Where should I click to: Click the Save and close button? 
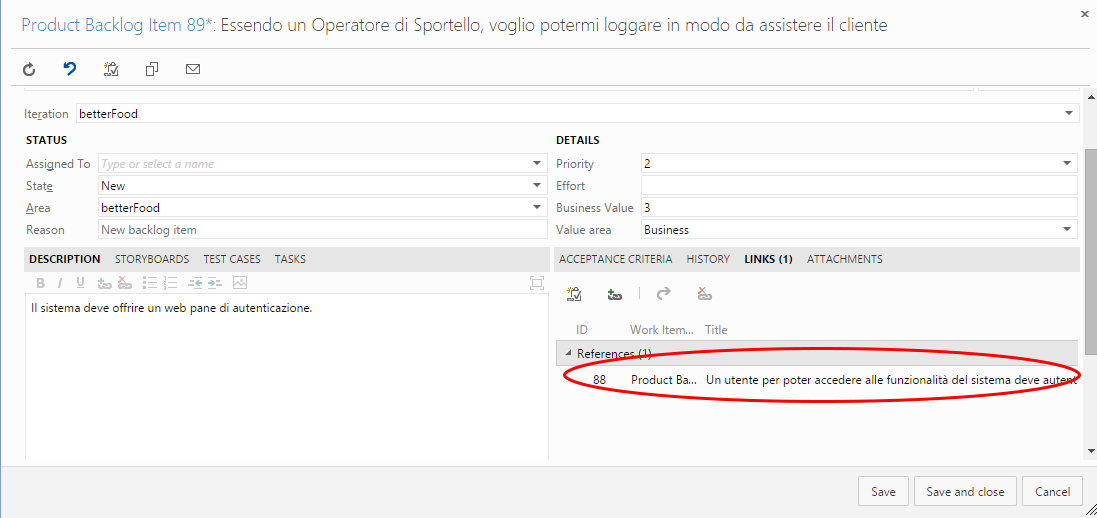tap(965, 491)
